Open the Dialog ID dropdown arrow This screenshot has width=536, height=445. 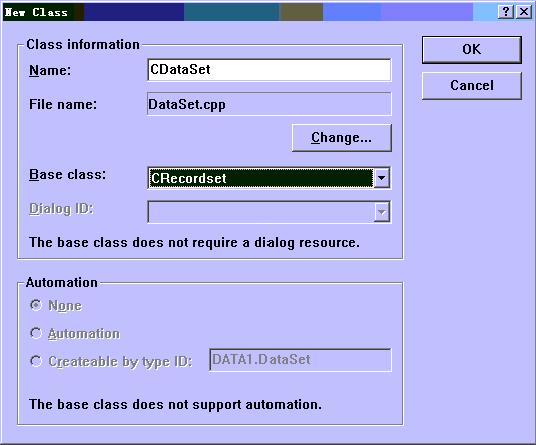coord(381,212)
